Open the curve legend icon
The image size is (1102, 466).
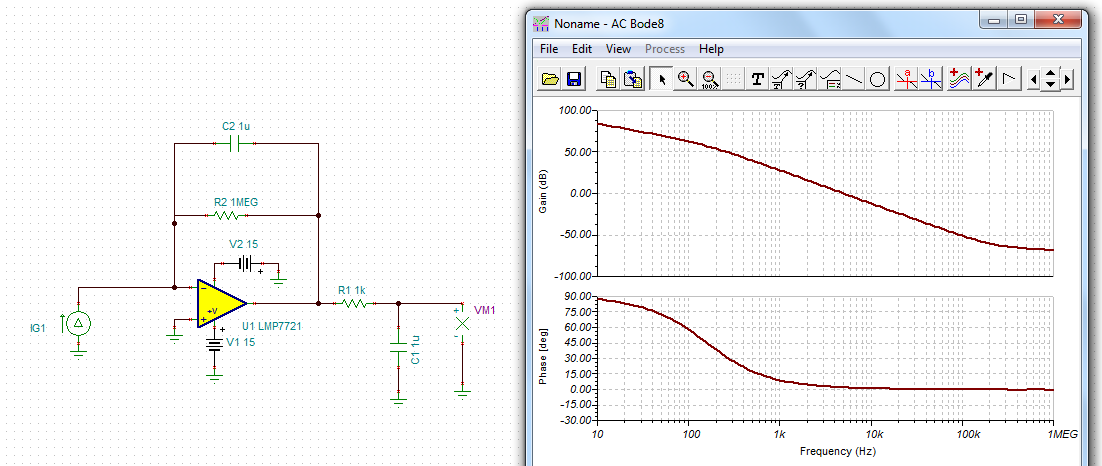(830, 79)
